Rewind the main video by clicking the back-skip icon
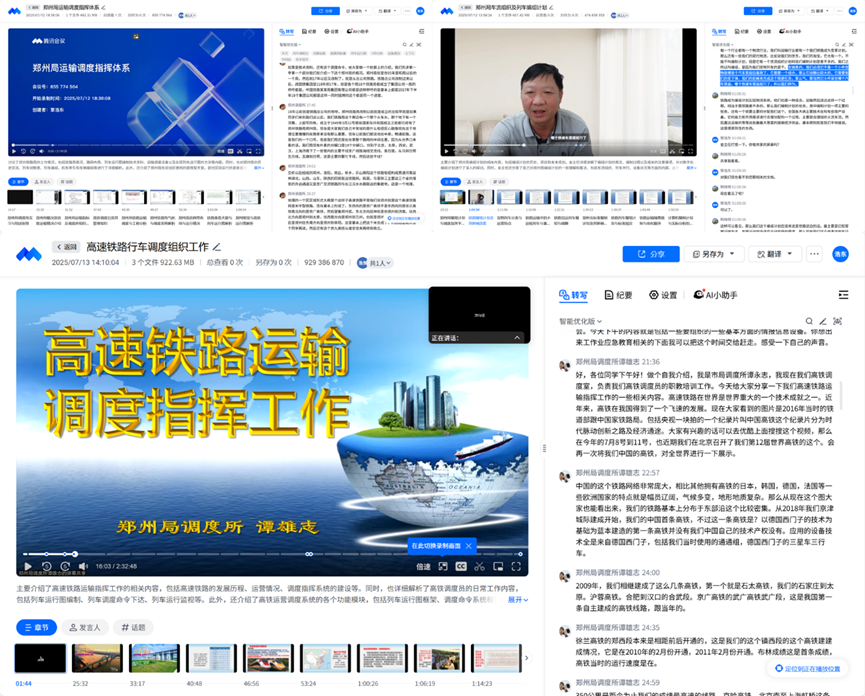This screenshot has height=696, width=865. pos(46,567)
